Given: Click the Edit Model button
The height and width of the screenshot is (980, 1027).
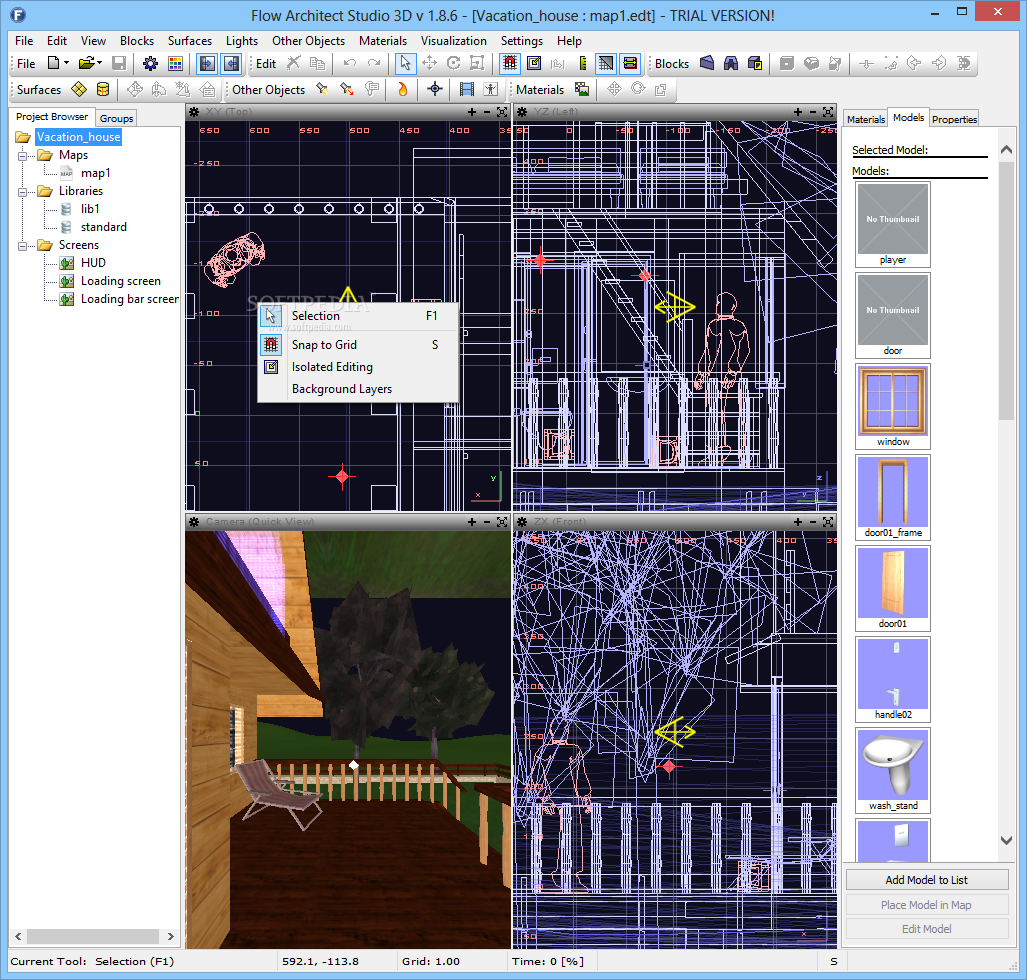Looking at the screenshot, I should pos(926,929).
